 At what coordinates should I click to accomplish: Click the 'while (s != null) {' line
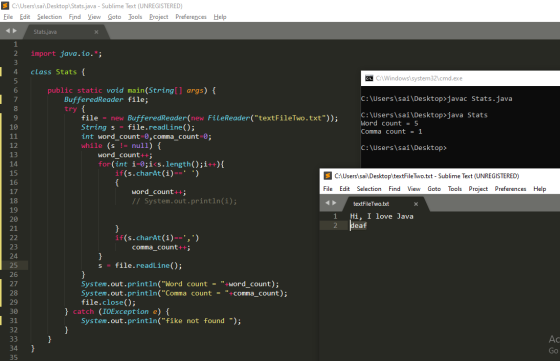121,146
